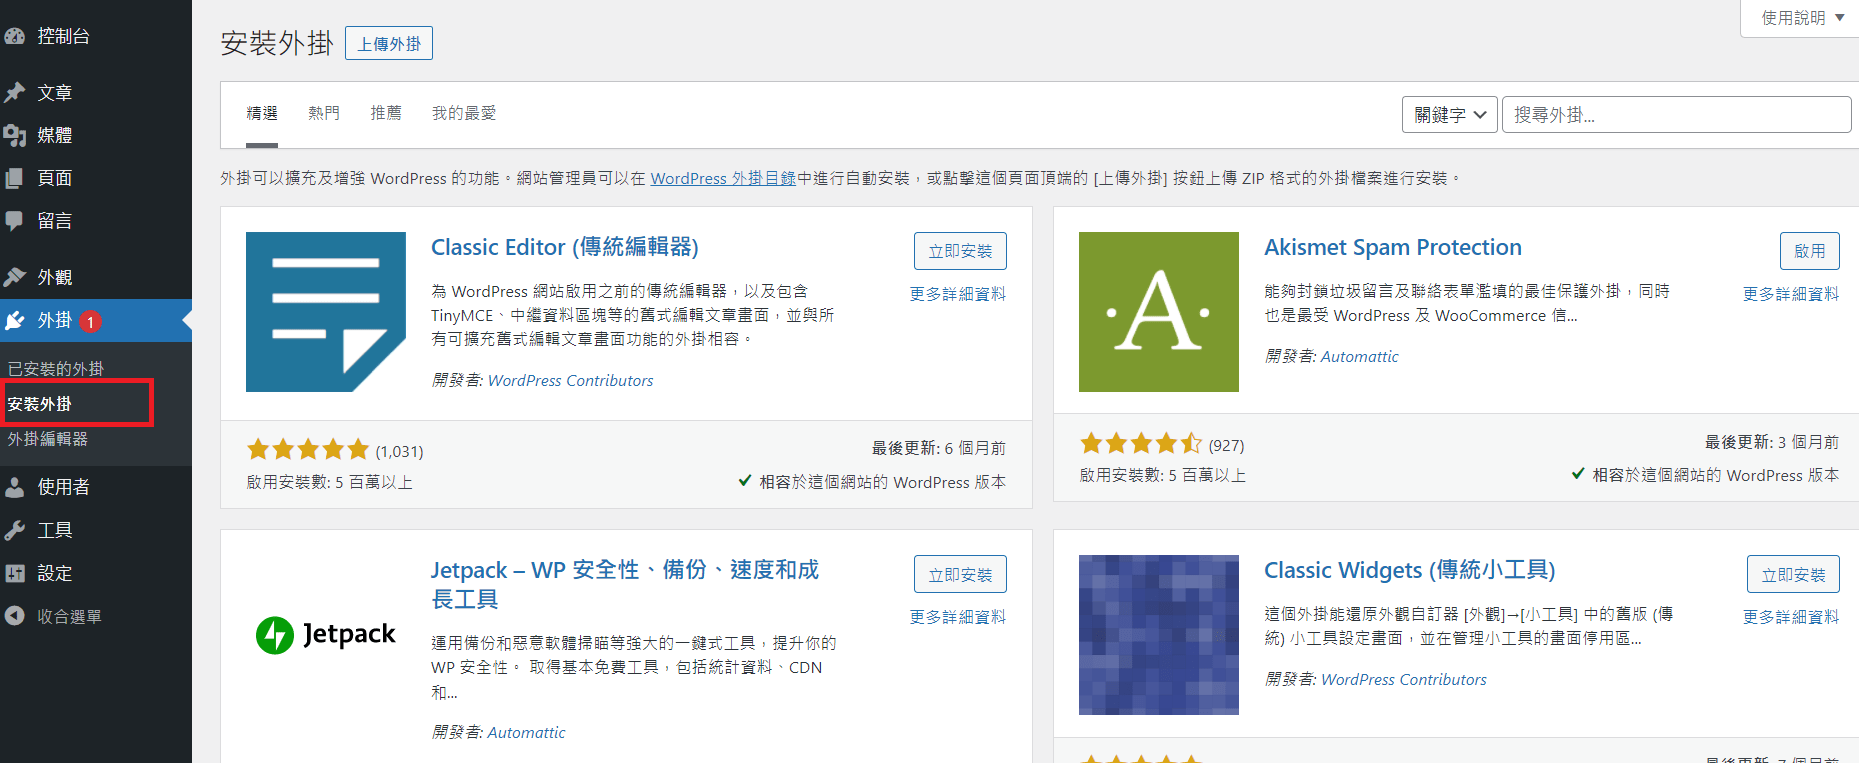Open the Classic Widgets (傳統小工具) title link

(1410, 570)
